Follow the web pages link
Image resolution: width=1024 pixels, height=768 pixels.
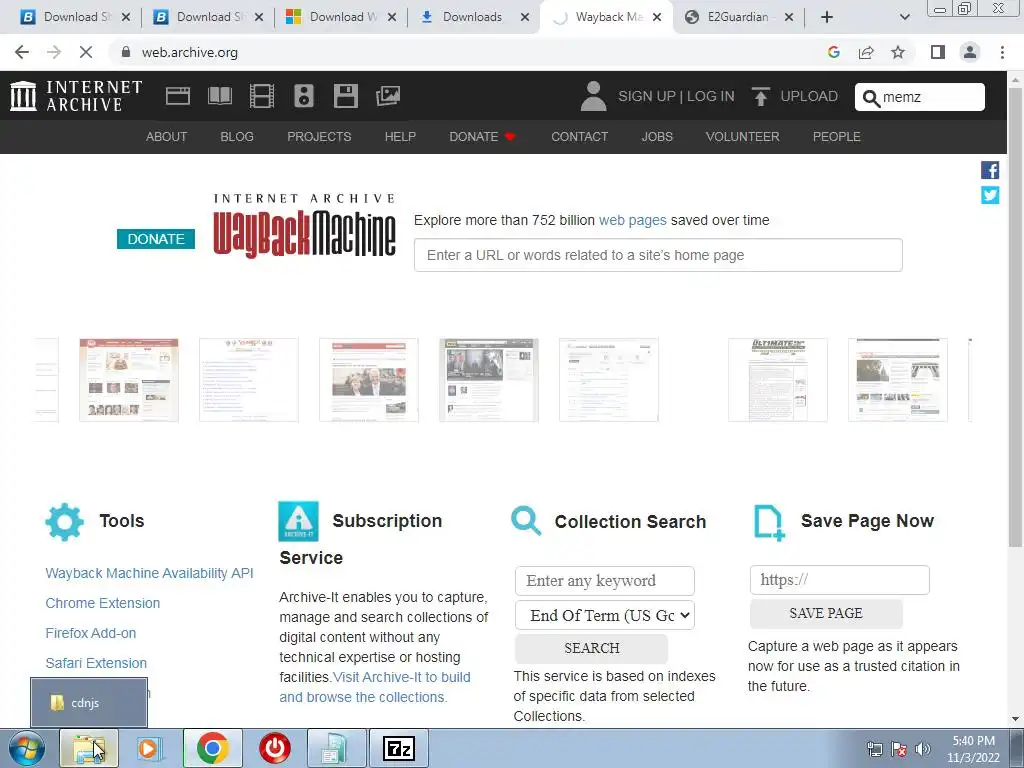coord(633,220)
